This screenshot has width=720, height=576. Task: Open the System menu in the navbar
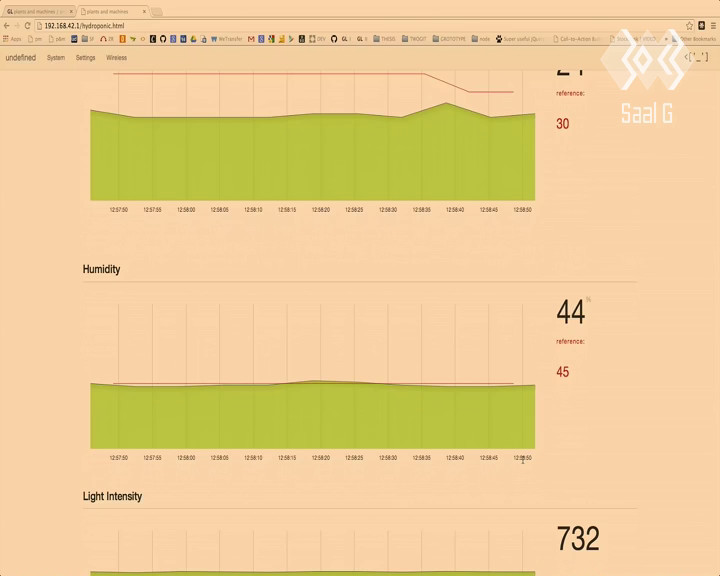click(x=56, y=57)
